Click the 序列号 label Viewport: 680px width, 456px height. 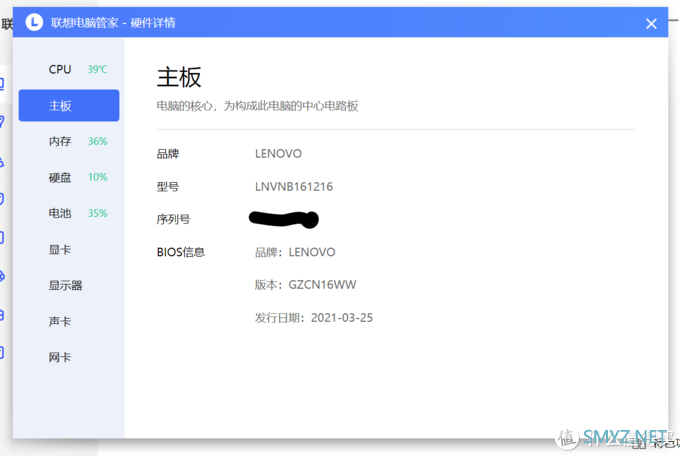tap(173, 220)
